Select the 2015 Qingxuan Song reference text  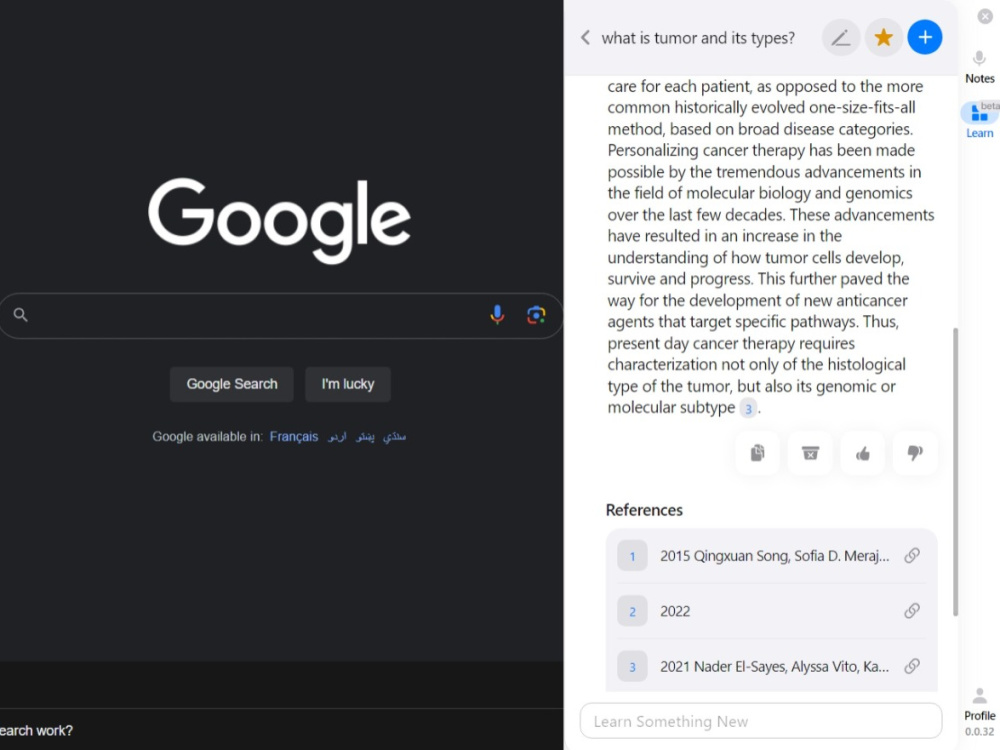click(774, 556)
